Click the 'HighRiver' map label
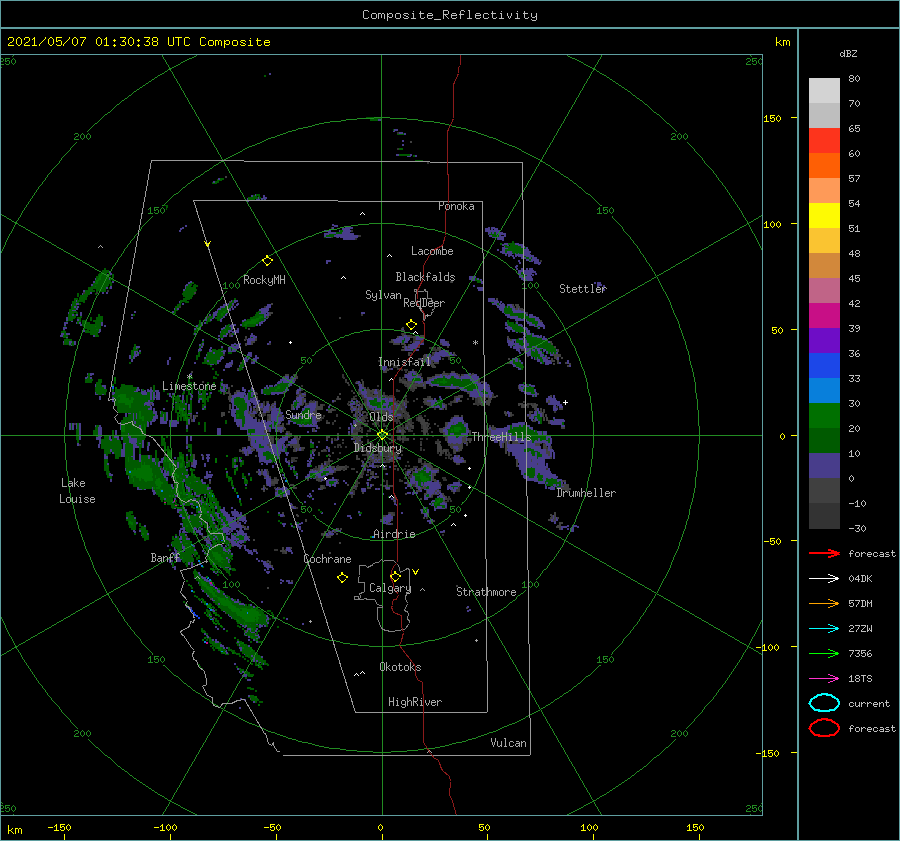The image size is (900, 841). [415, 702]
